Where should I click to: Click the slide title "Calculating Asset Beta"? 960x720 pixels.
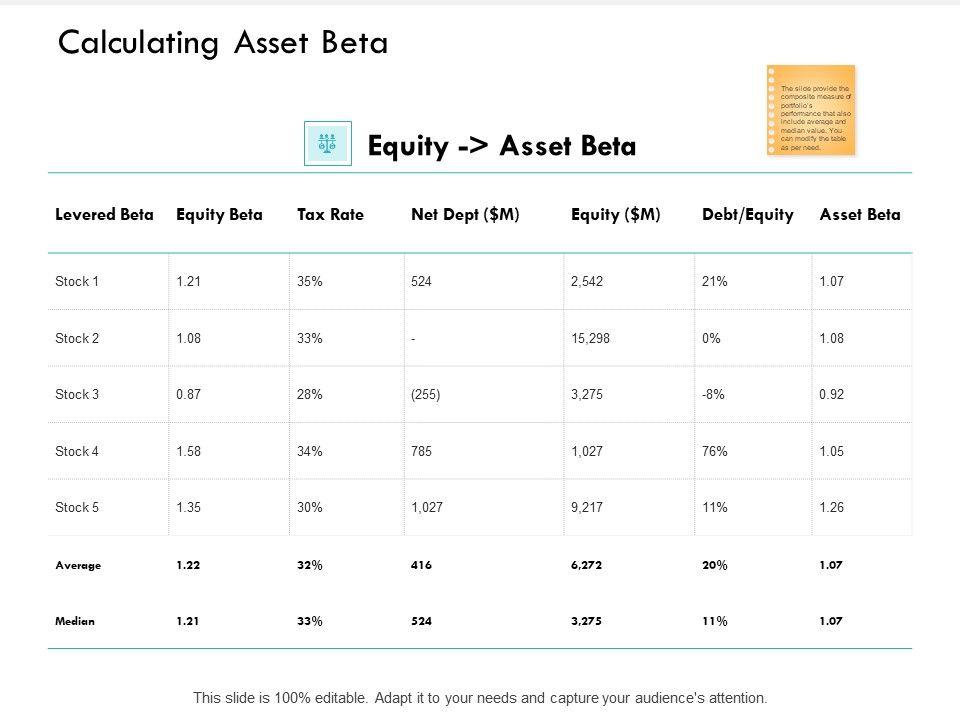[x=223, y=43]
